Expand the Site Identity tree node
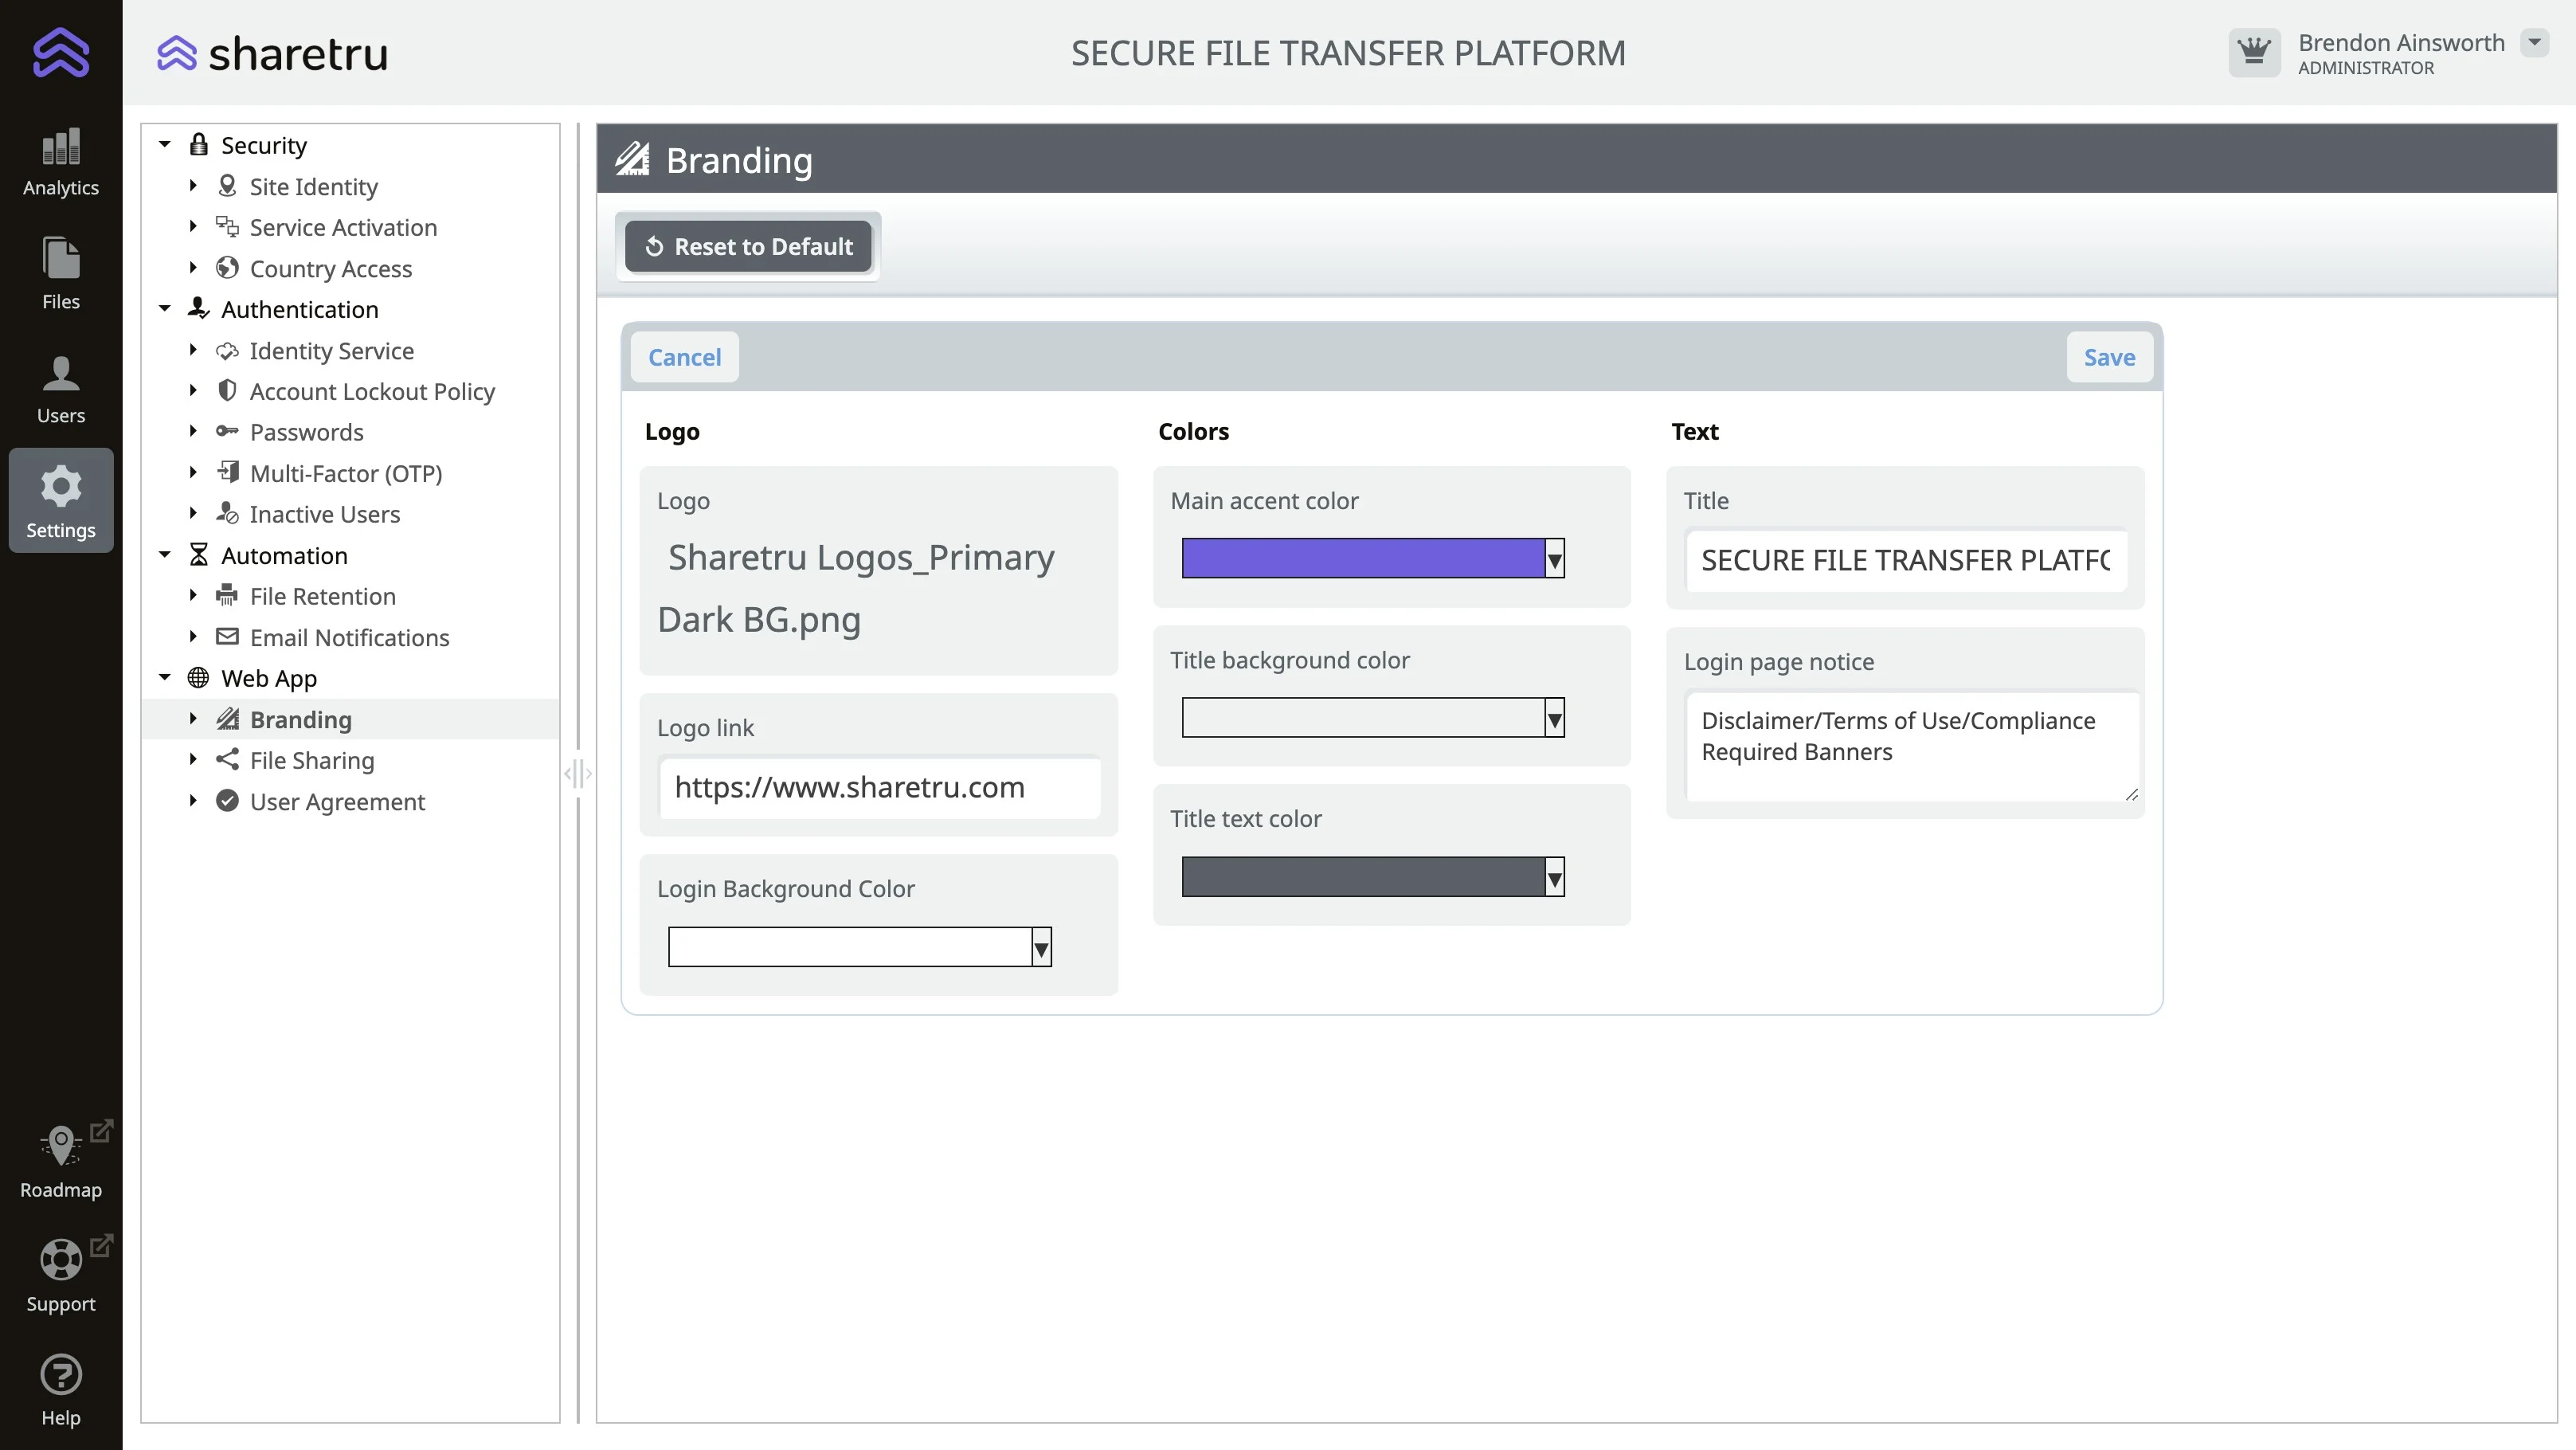Viewport: 2576px width, 1450px height. pyautogui.click(x=193, y=187)
